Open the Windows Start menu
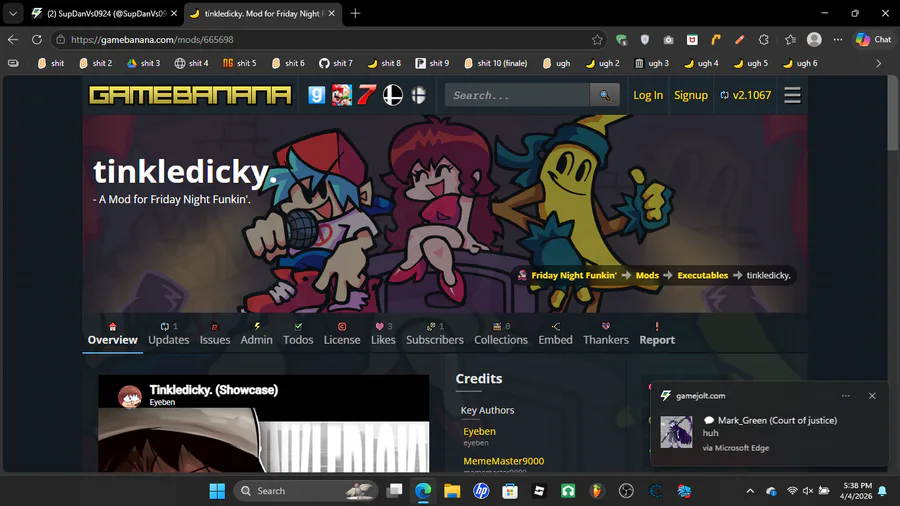This screenshot has width=900, height=506. click(217, 491)
